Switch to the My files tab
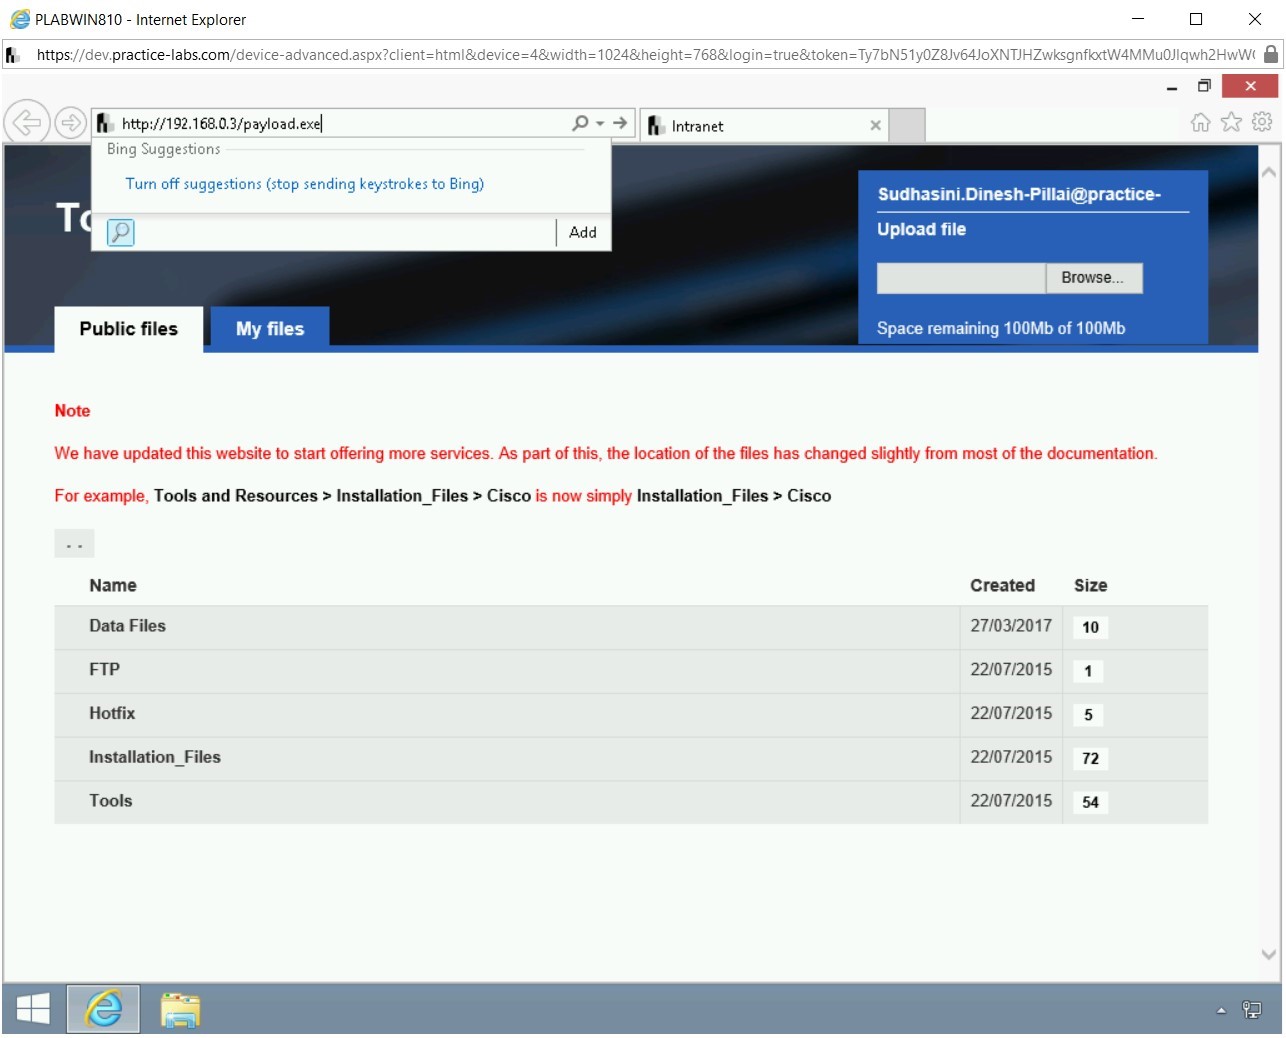 pos(269,328)
